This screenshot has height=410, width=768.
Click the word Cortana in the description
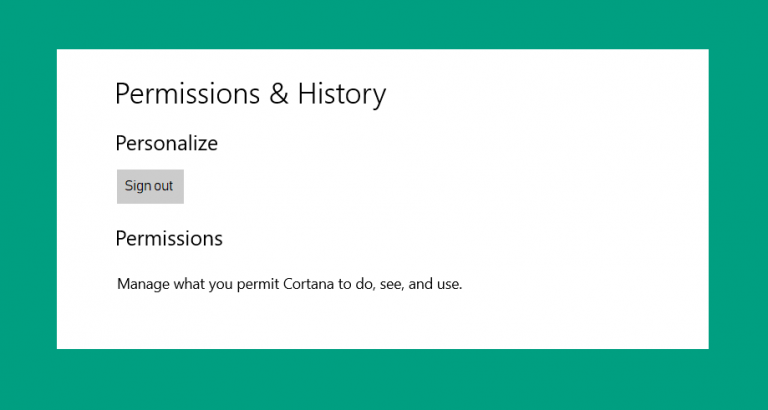coord(309,284)
